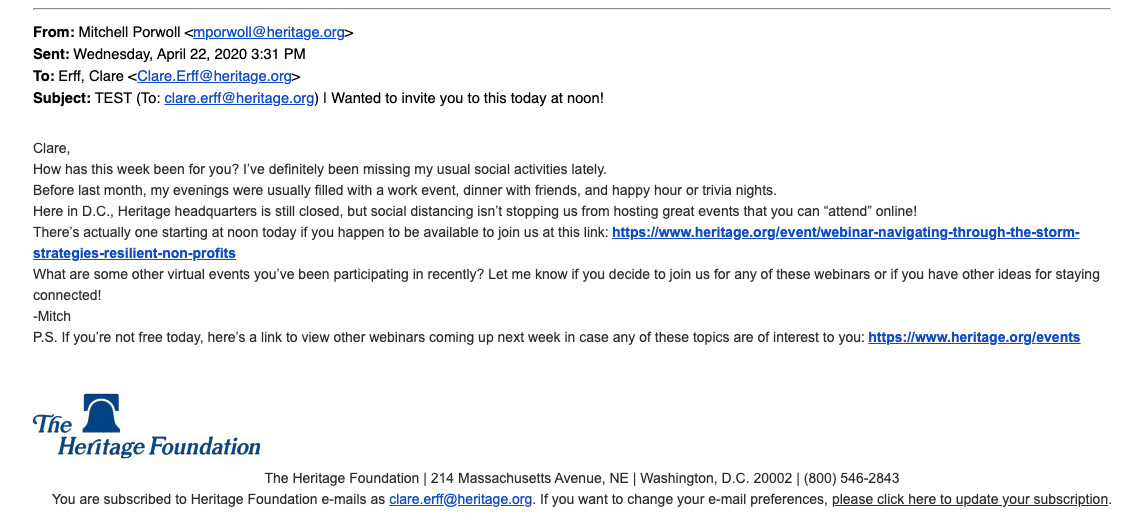Click the sender name Mitchell Porwoll

click(x=129, y=32)
